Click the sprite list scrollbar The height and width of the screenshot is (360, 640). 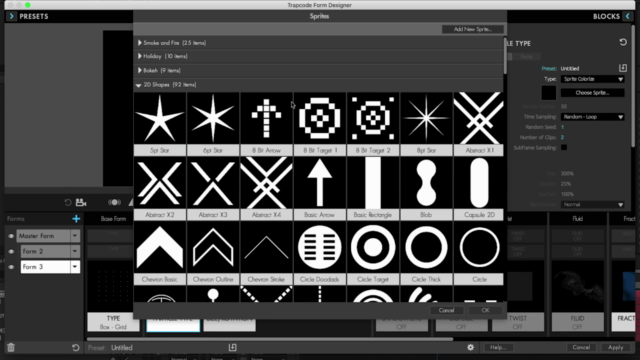point(505,57)
